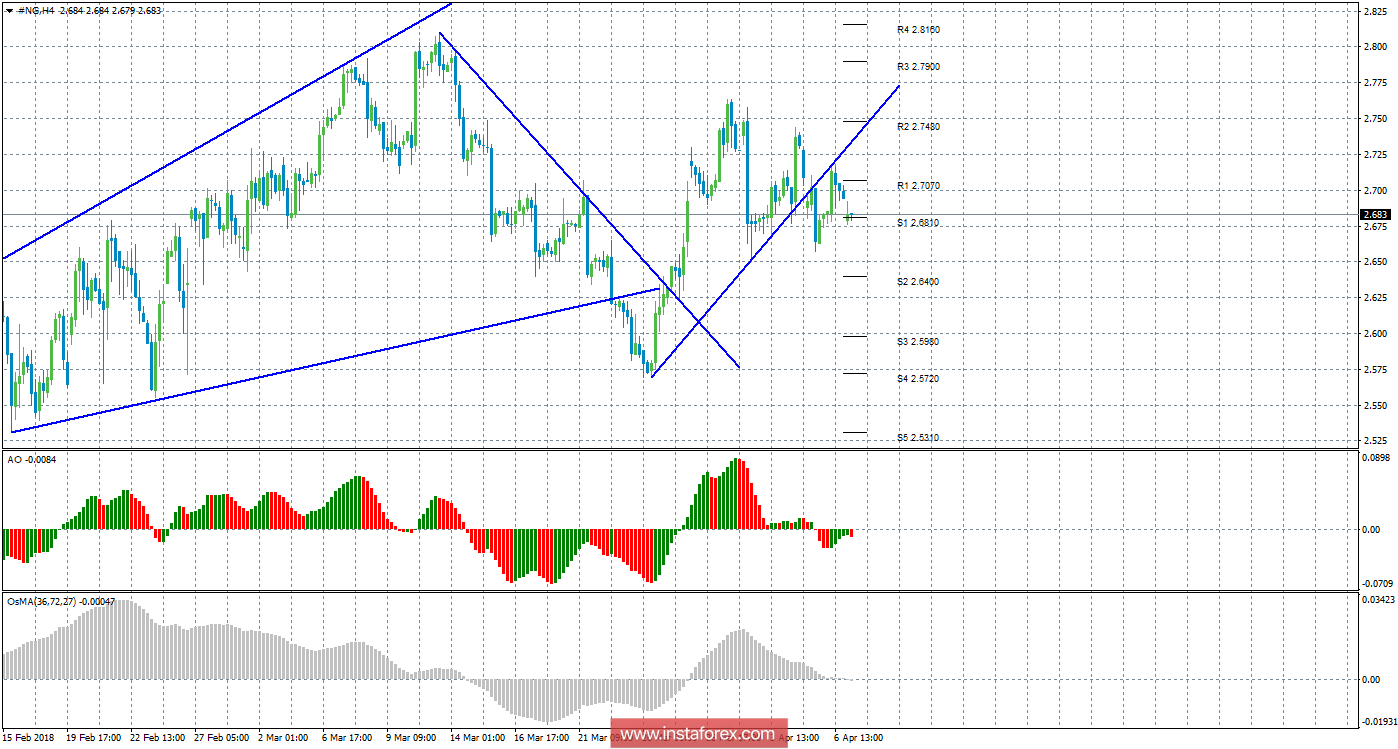
Task: Select the 6 Apr 13:00 time label
Action: point(857,738)
